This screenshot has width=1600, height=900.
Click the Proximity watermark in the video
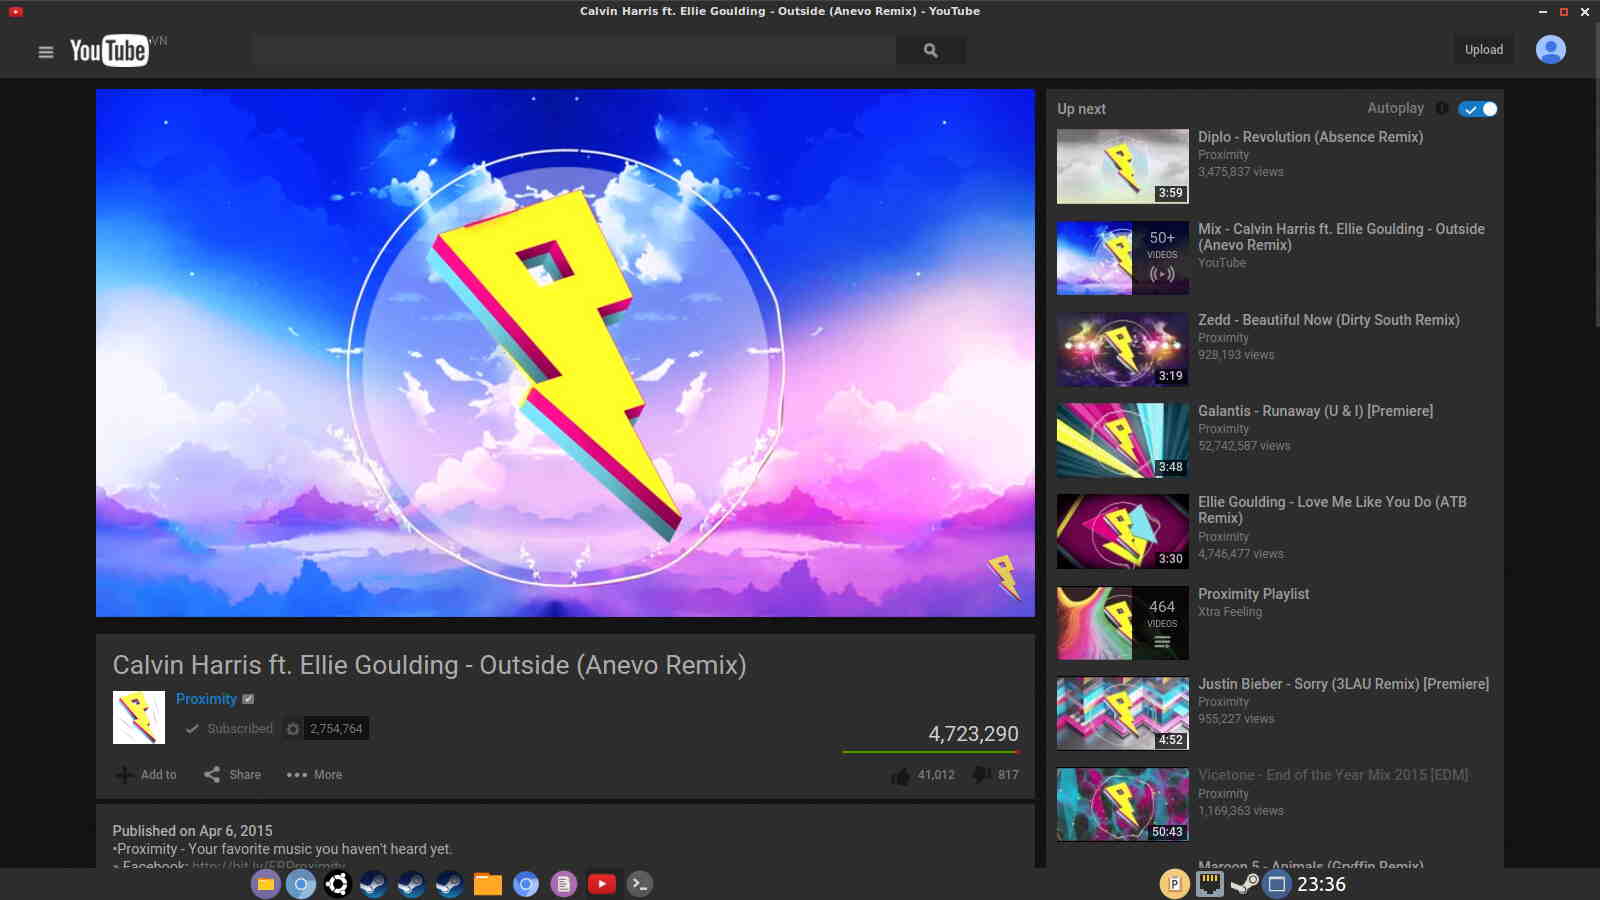pyautogui.click(x=1003, y=577)
